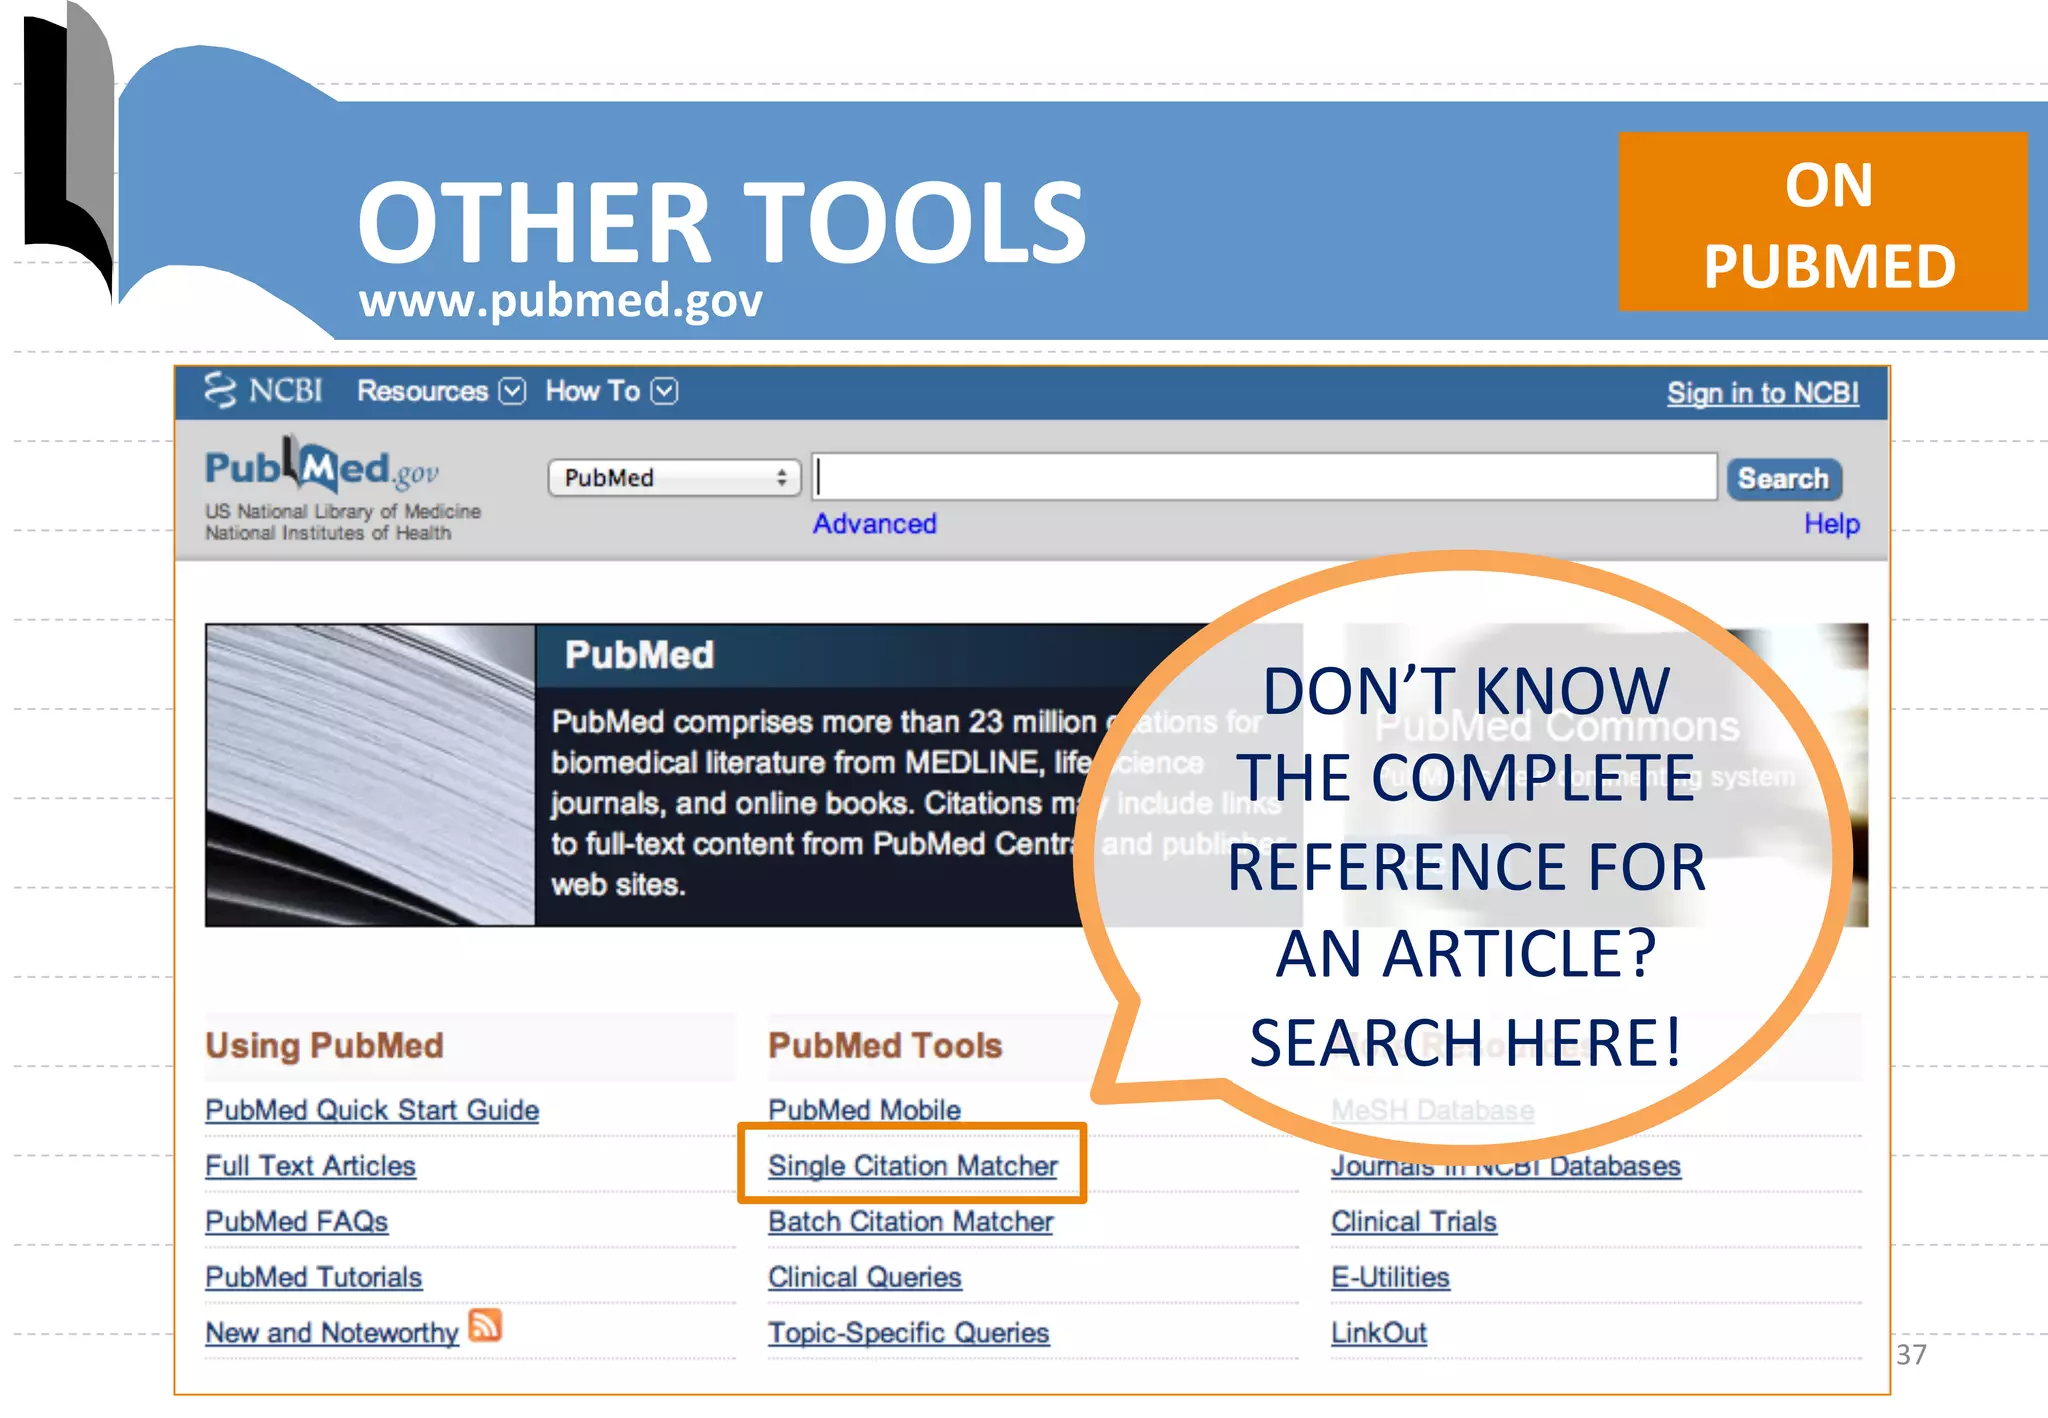Click the PubMed Tools heading
The width and height of the screenshot is (2048, 1418).
[x=885, y=1046]
